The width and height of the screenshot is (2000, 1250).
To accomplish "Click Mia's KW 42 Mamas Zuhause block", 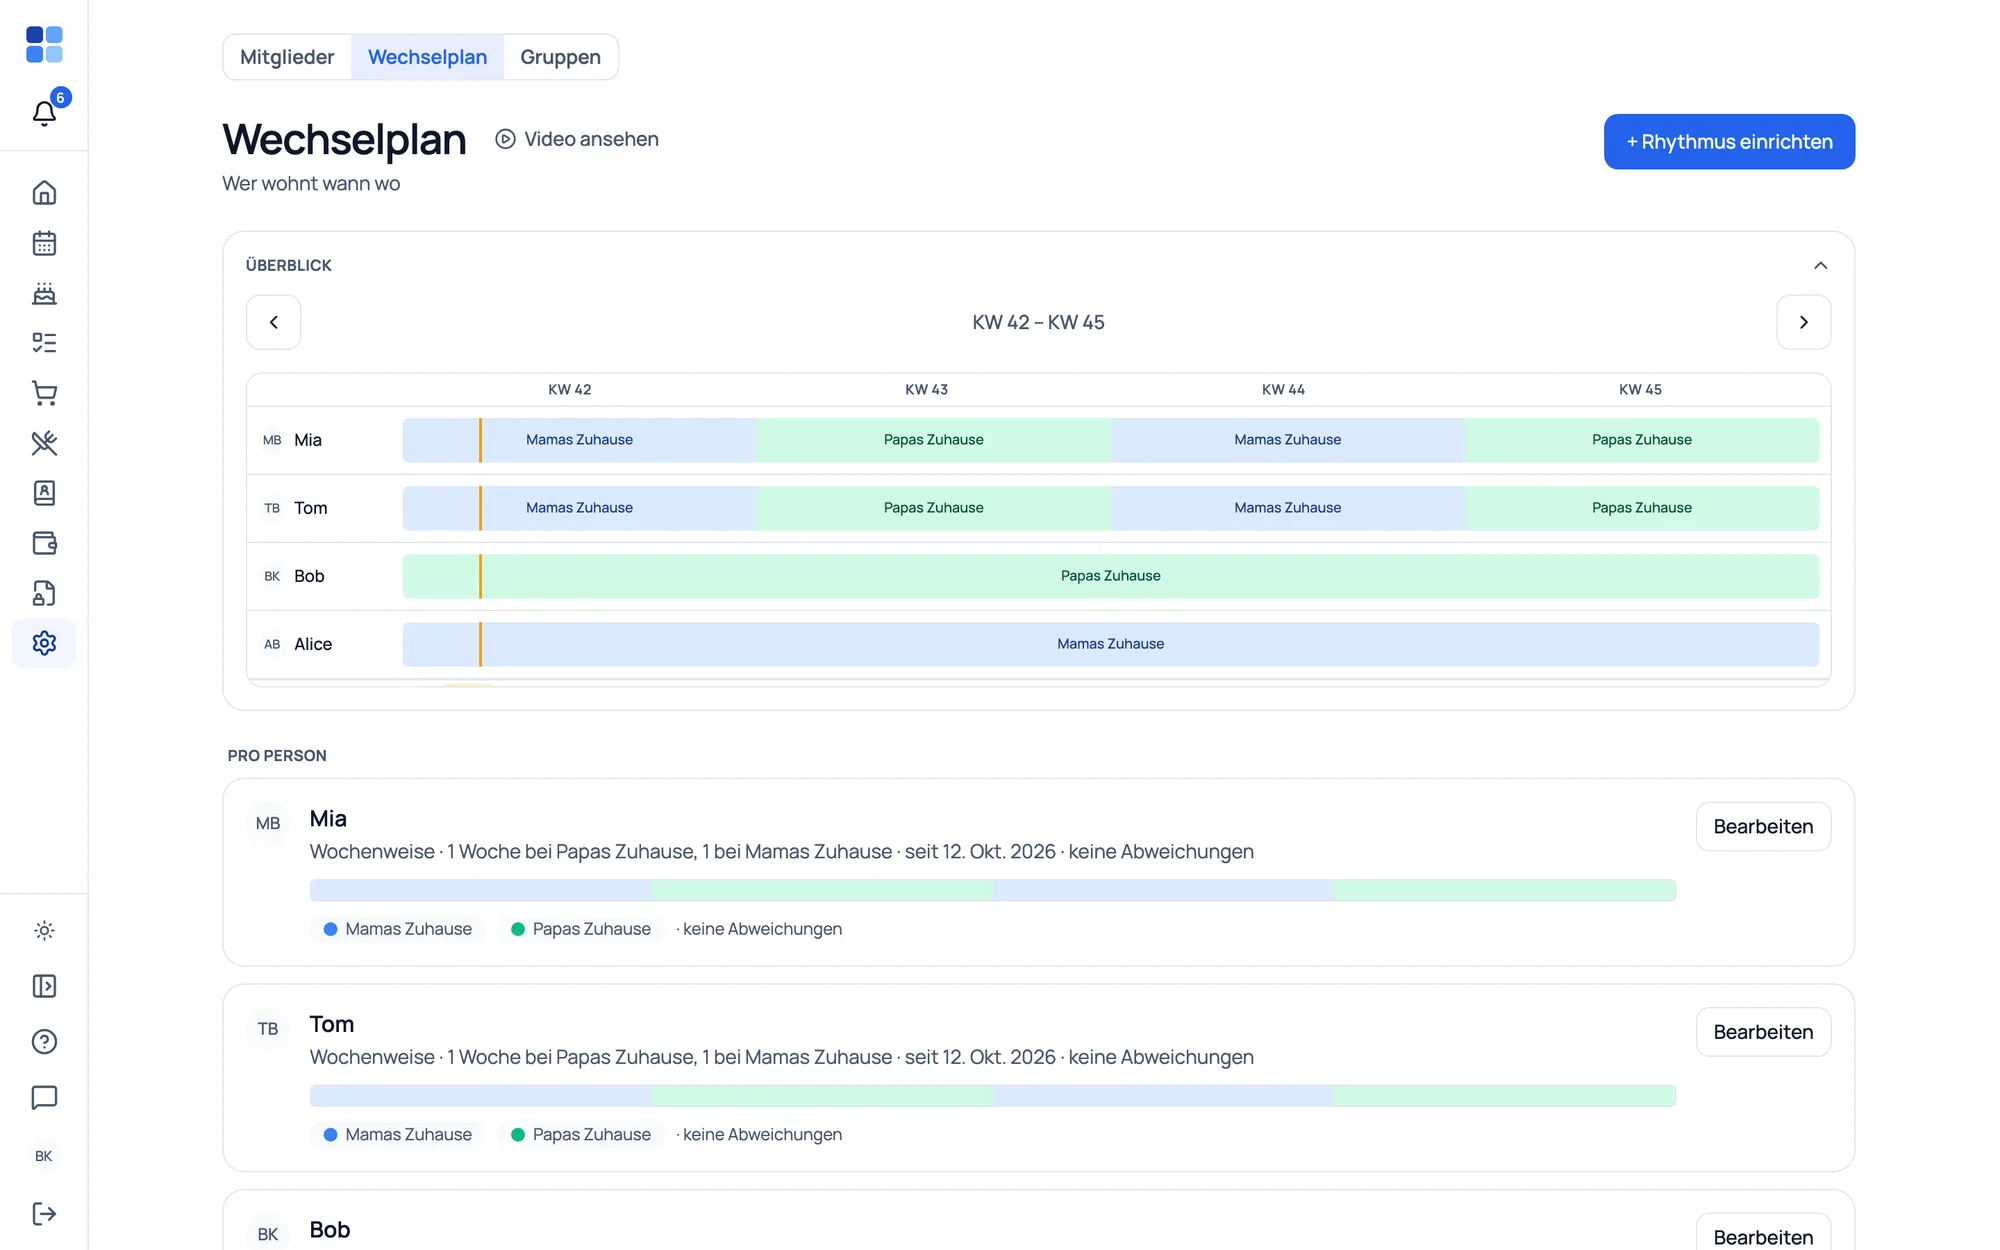I will pyautogui.click(x=580, y=440).
